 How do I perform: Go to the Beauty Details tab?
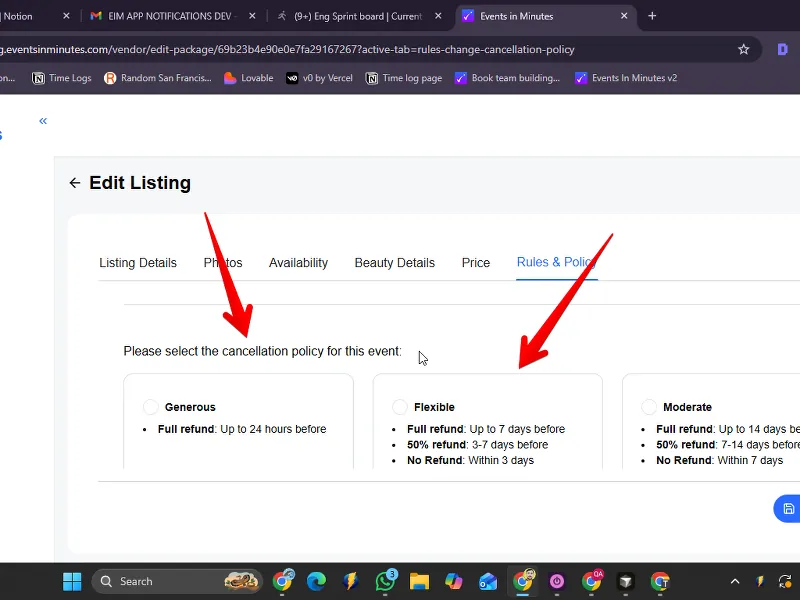pos(394,263)
